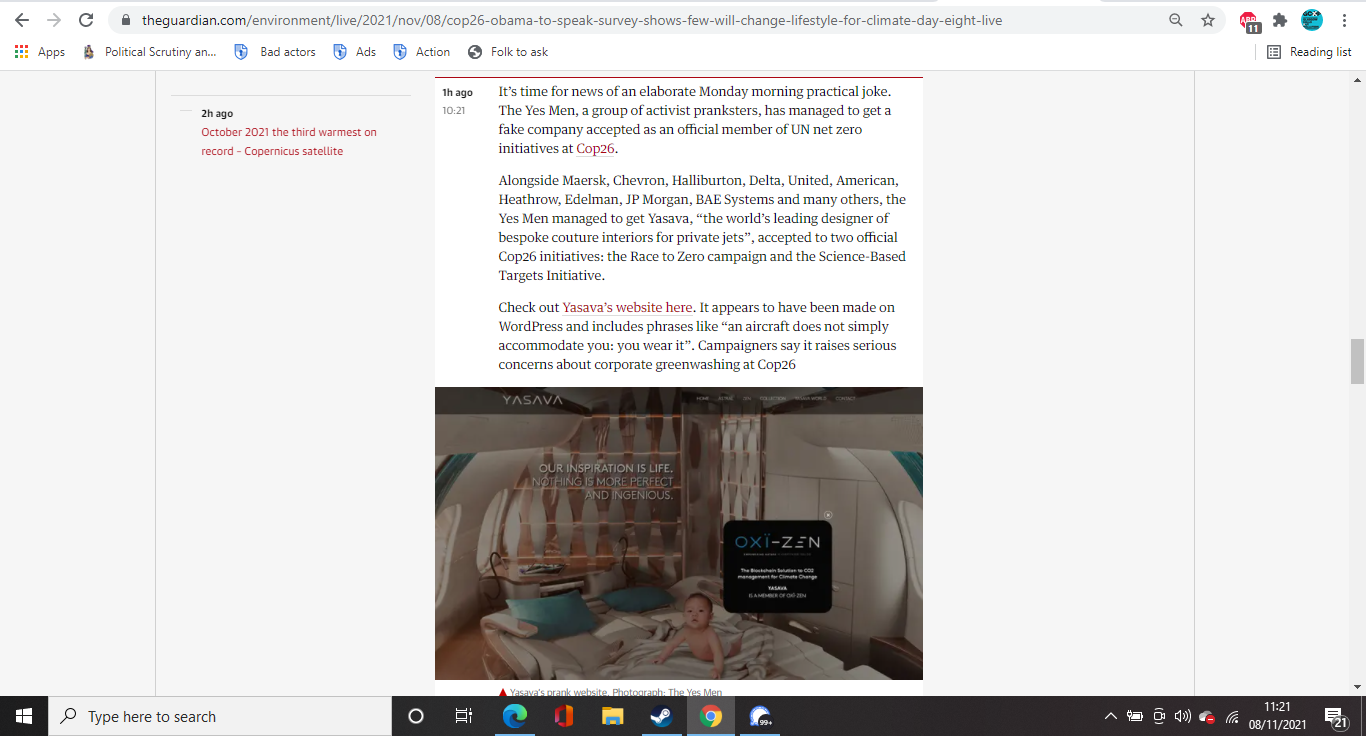
Task: Open the volume control
Action: pos(1183,716)
